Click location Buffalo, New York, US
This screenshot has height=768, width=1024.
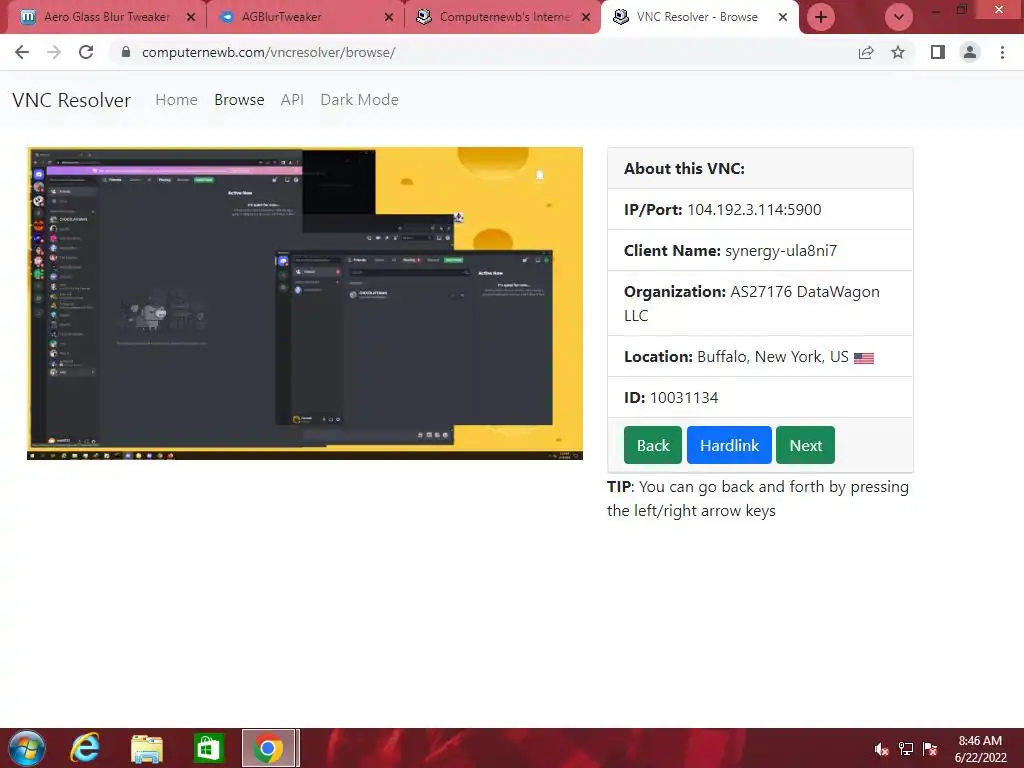pos(773,357)
